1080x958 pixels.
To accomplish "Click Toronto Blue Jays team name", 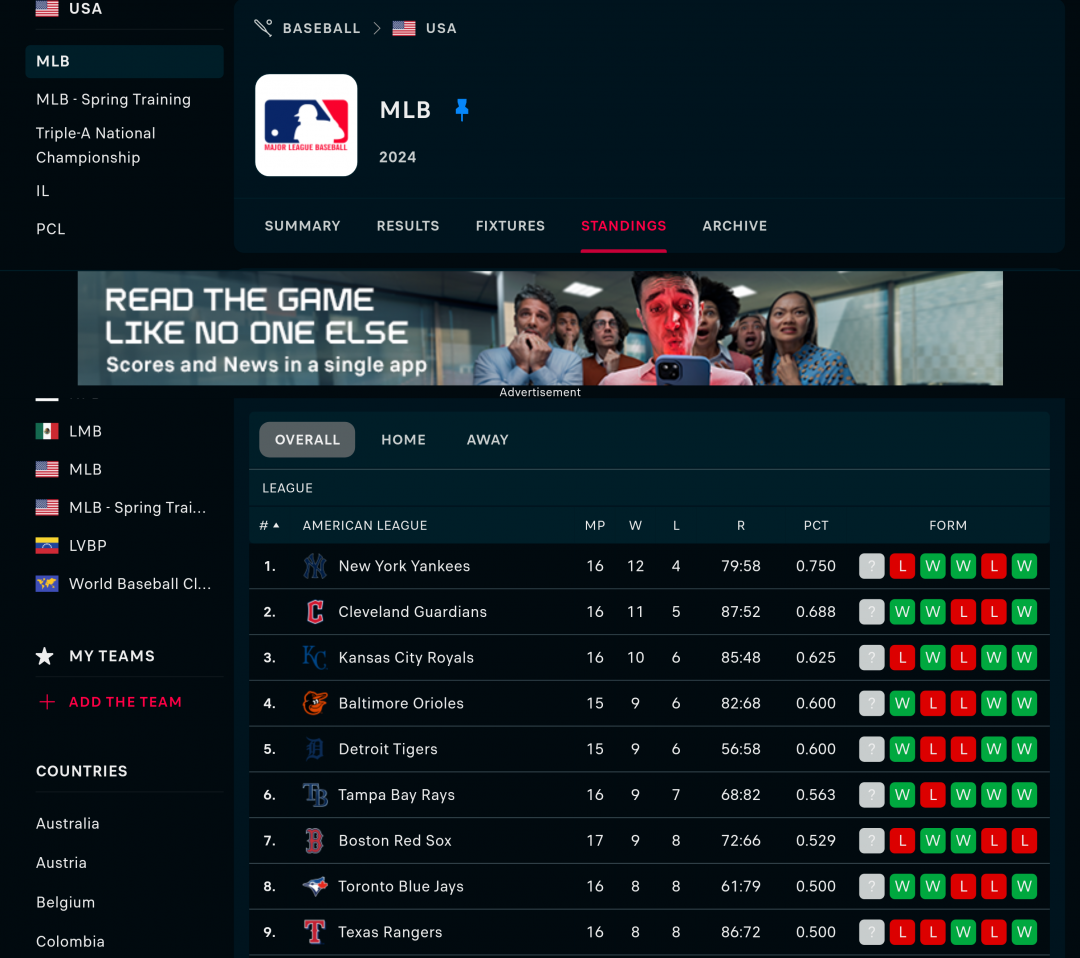I will pos(401,886).
